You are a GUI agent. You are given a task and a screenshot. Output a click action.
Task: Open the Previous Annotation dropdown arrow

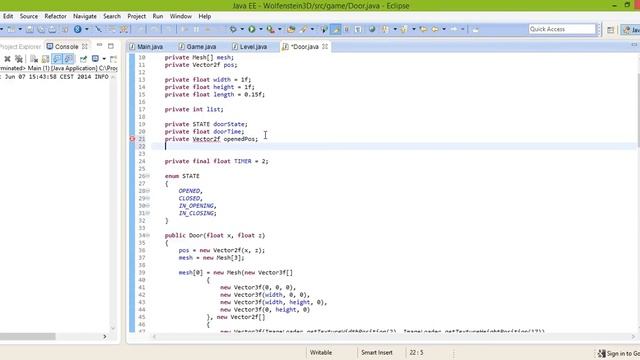(413, 29)
